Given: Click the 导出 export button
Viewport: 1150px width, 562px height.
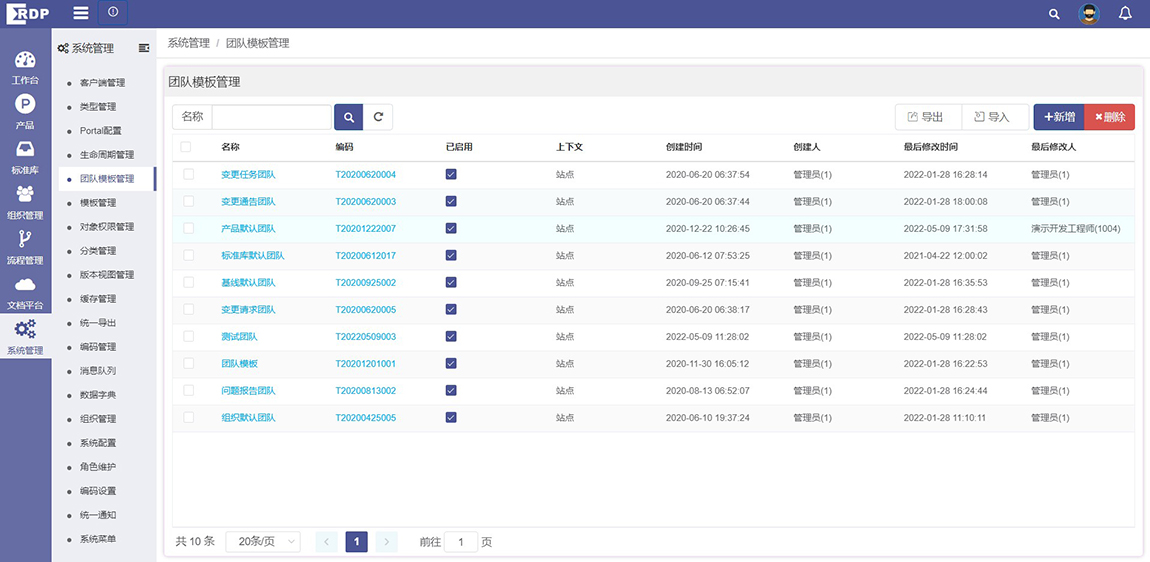Looking at the screenshot, I should click(x=927, y=117).
